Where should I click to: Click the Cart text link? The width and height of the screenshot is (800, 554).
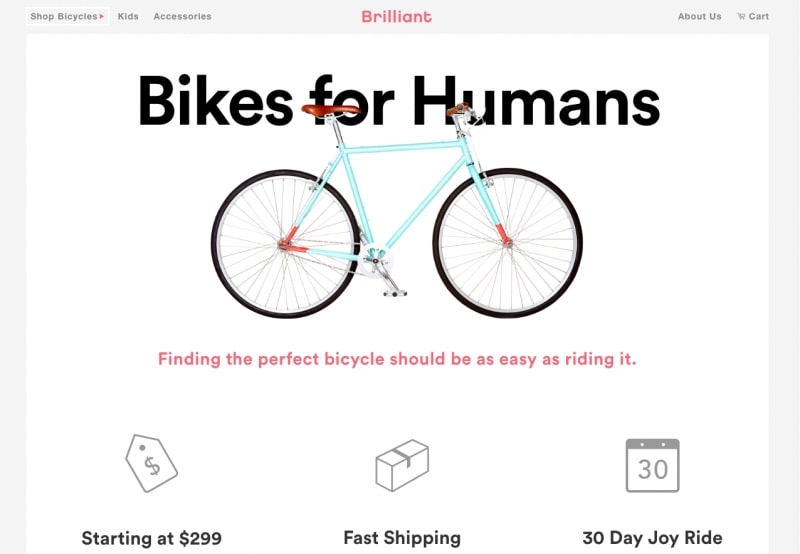[x=759, y=16]
